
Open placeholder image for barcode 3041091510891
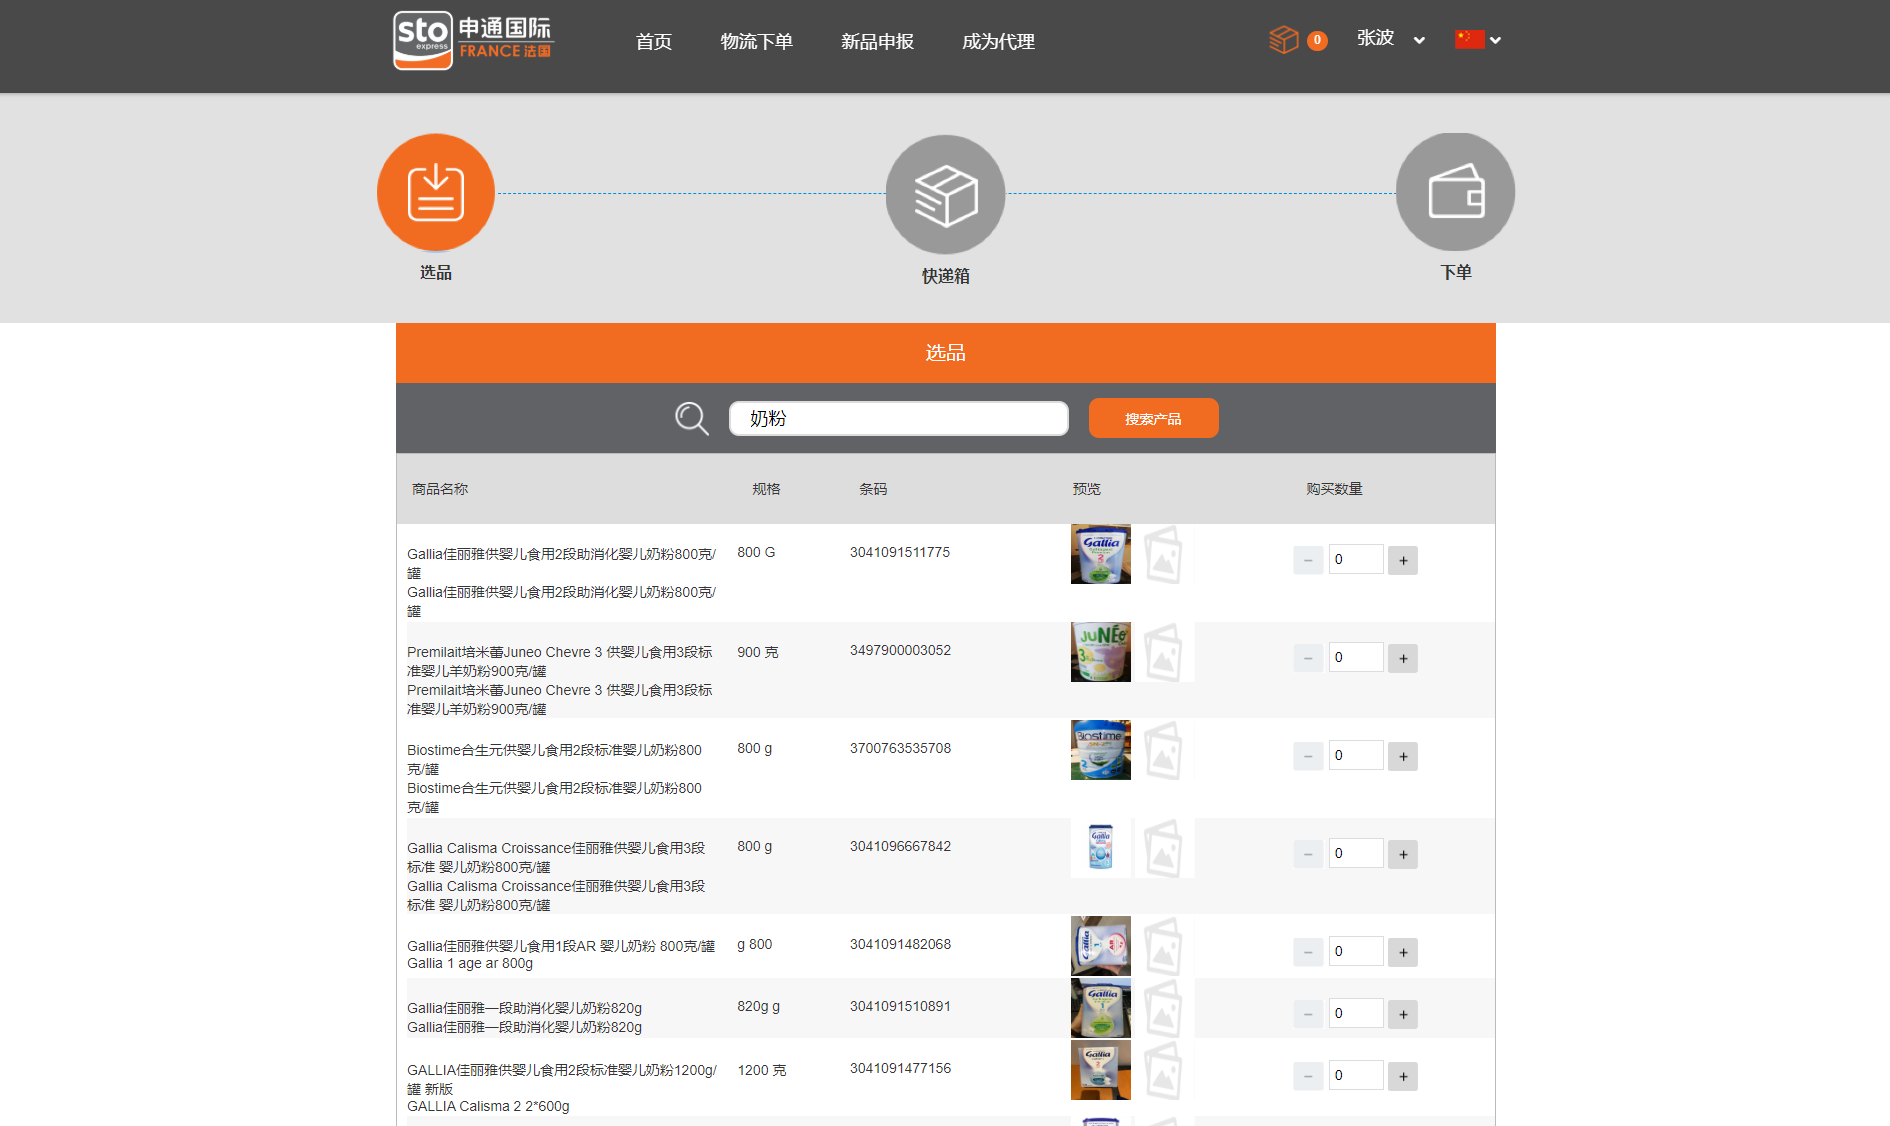(1163, 1008)
